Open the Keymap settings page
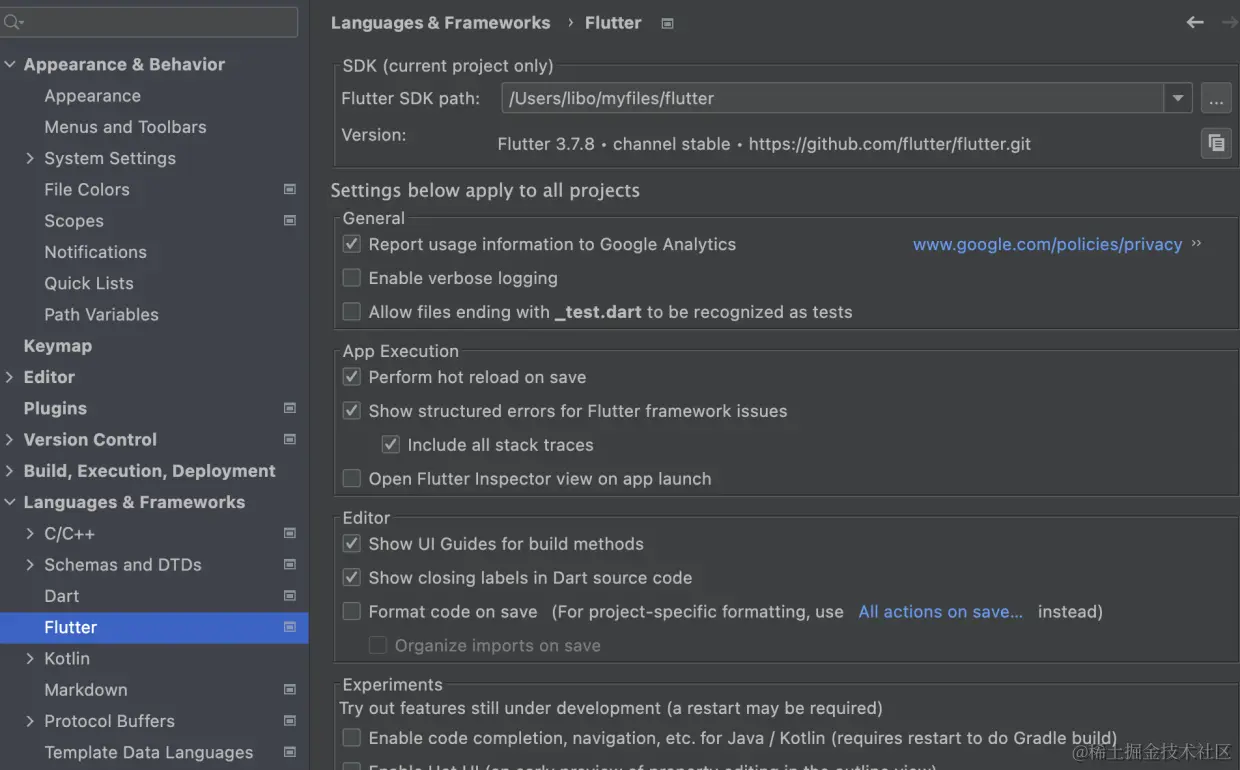Viewport: 1240px width, 770px height. click(x=58, y=346)
